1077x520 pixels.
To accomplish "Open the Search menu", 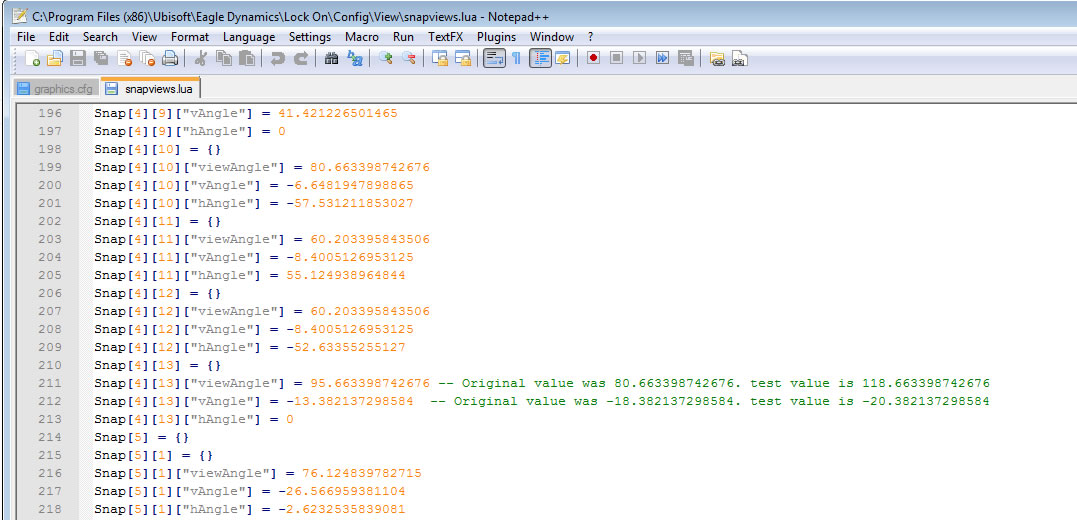I will point(100,37).
